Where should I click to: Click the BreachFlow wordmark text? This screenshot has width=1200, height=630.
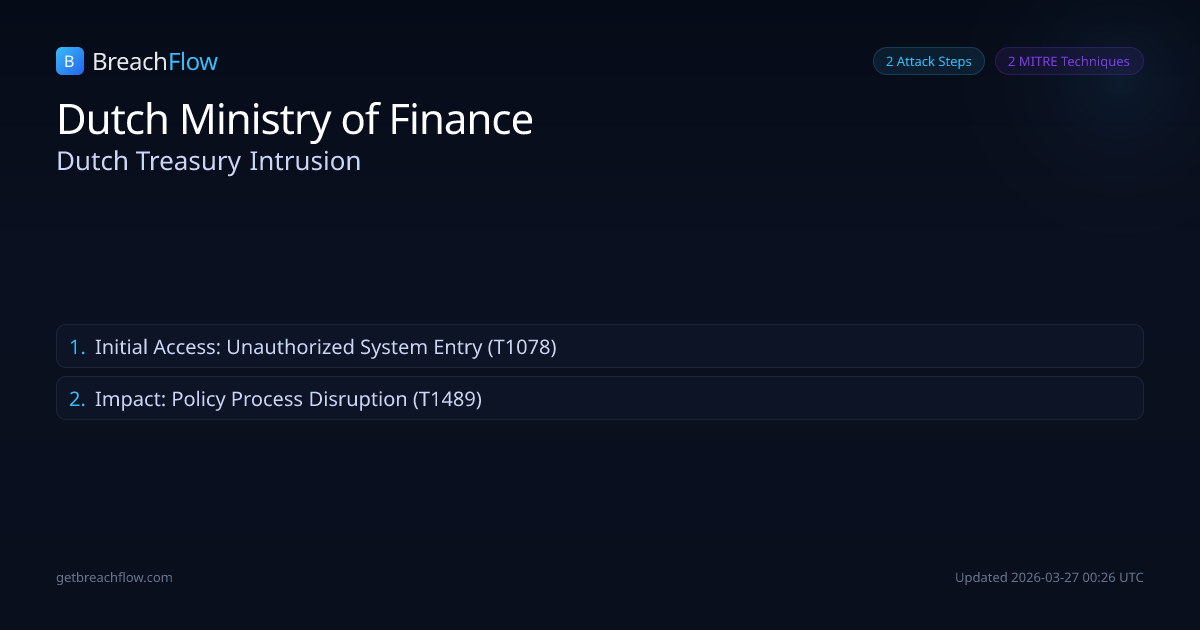pos(155,62)
